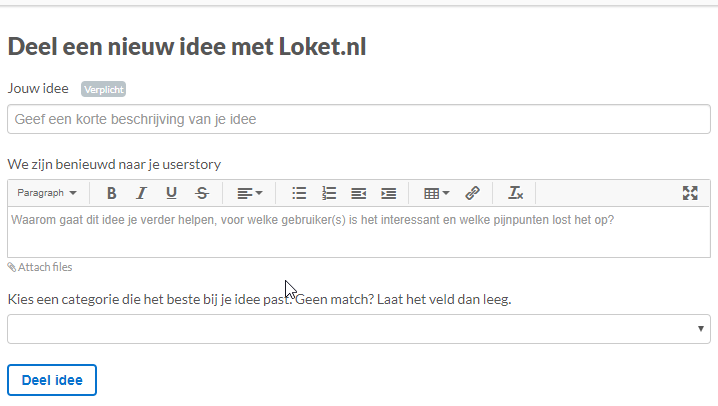This screenshot has width=718, height=406.
Task: Click the Deel idee button
Action: coord(52,380)
